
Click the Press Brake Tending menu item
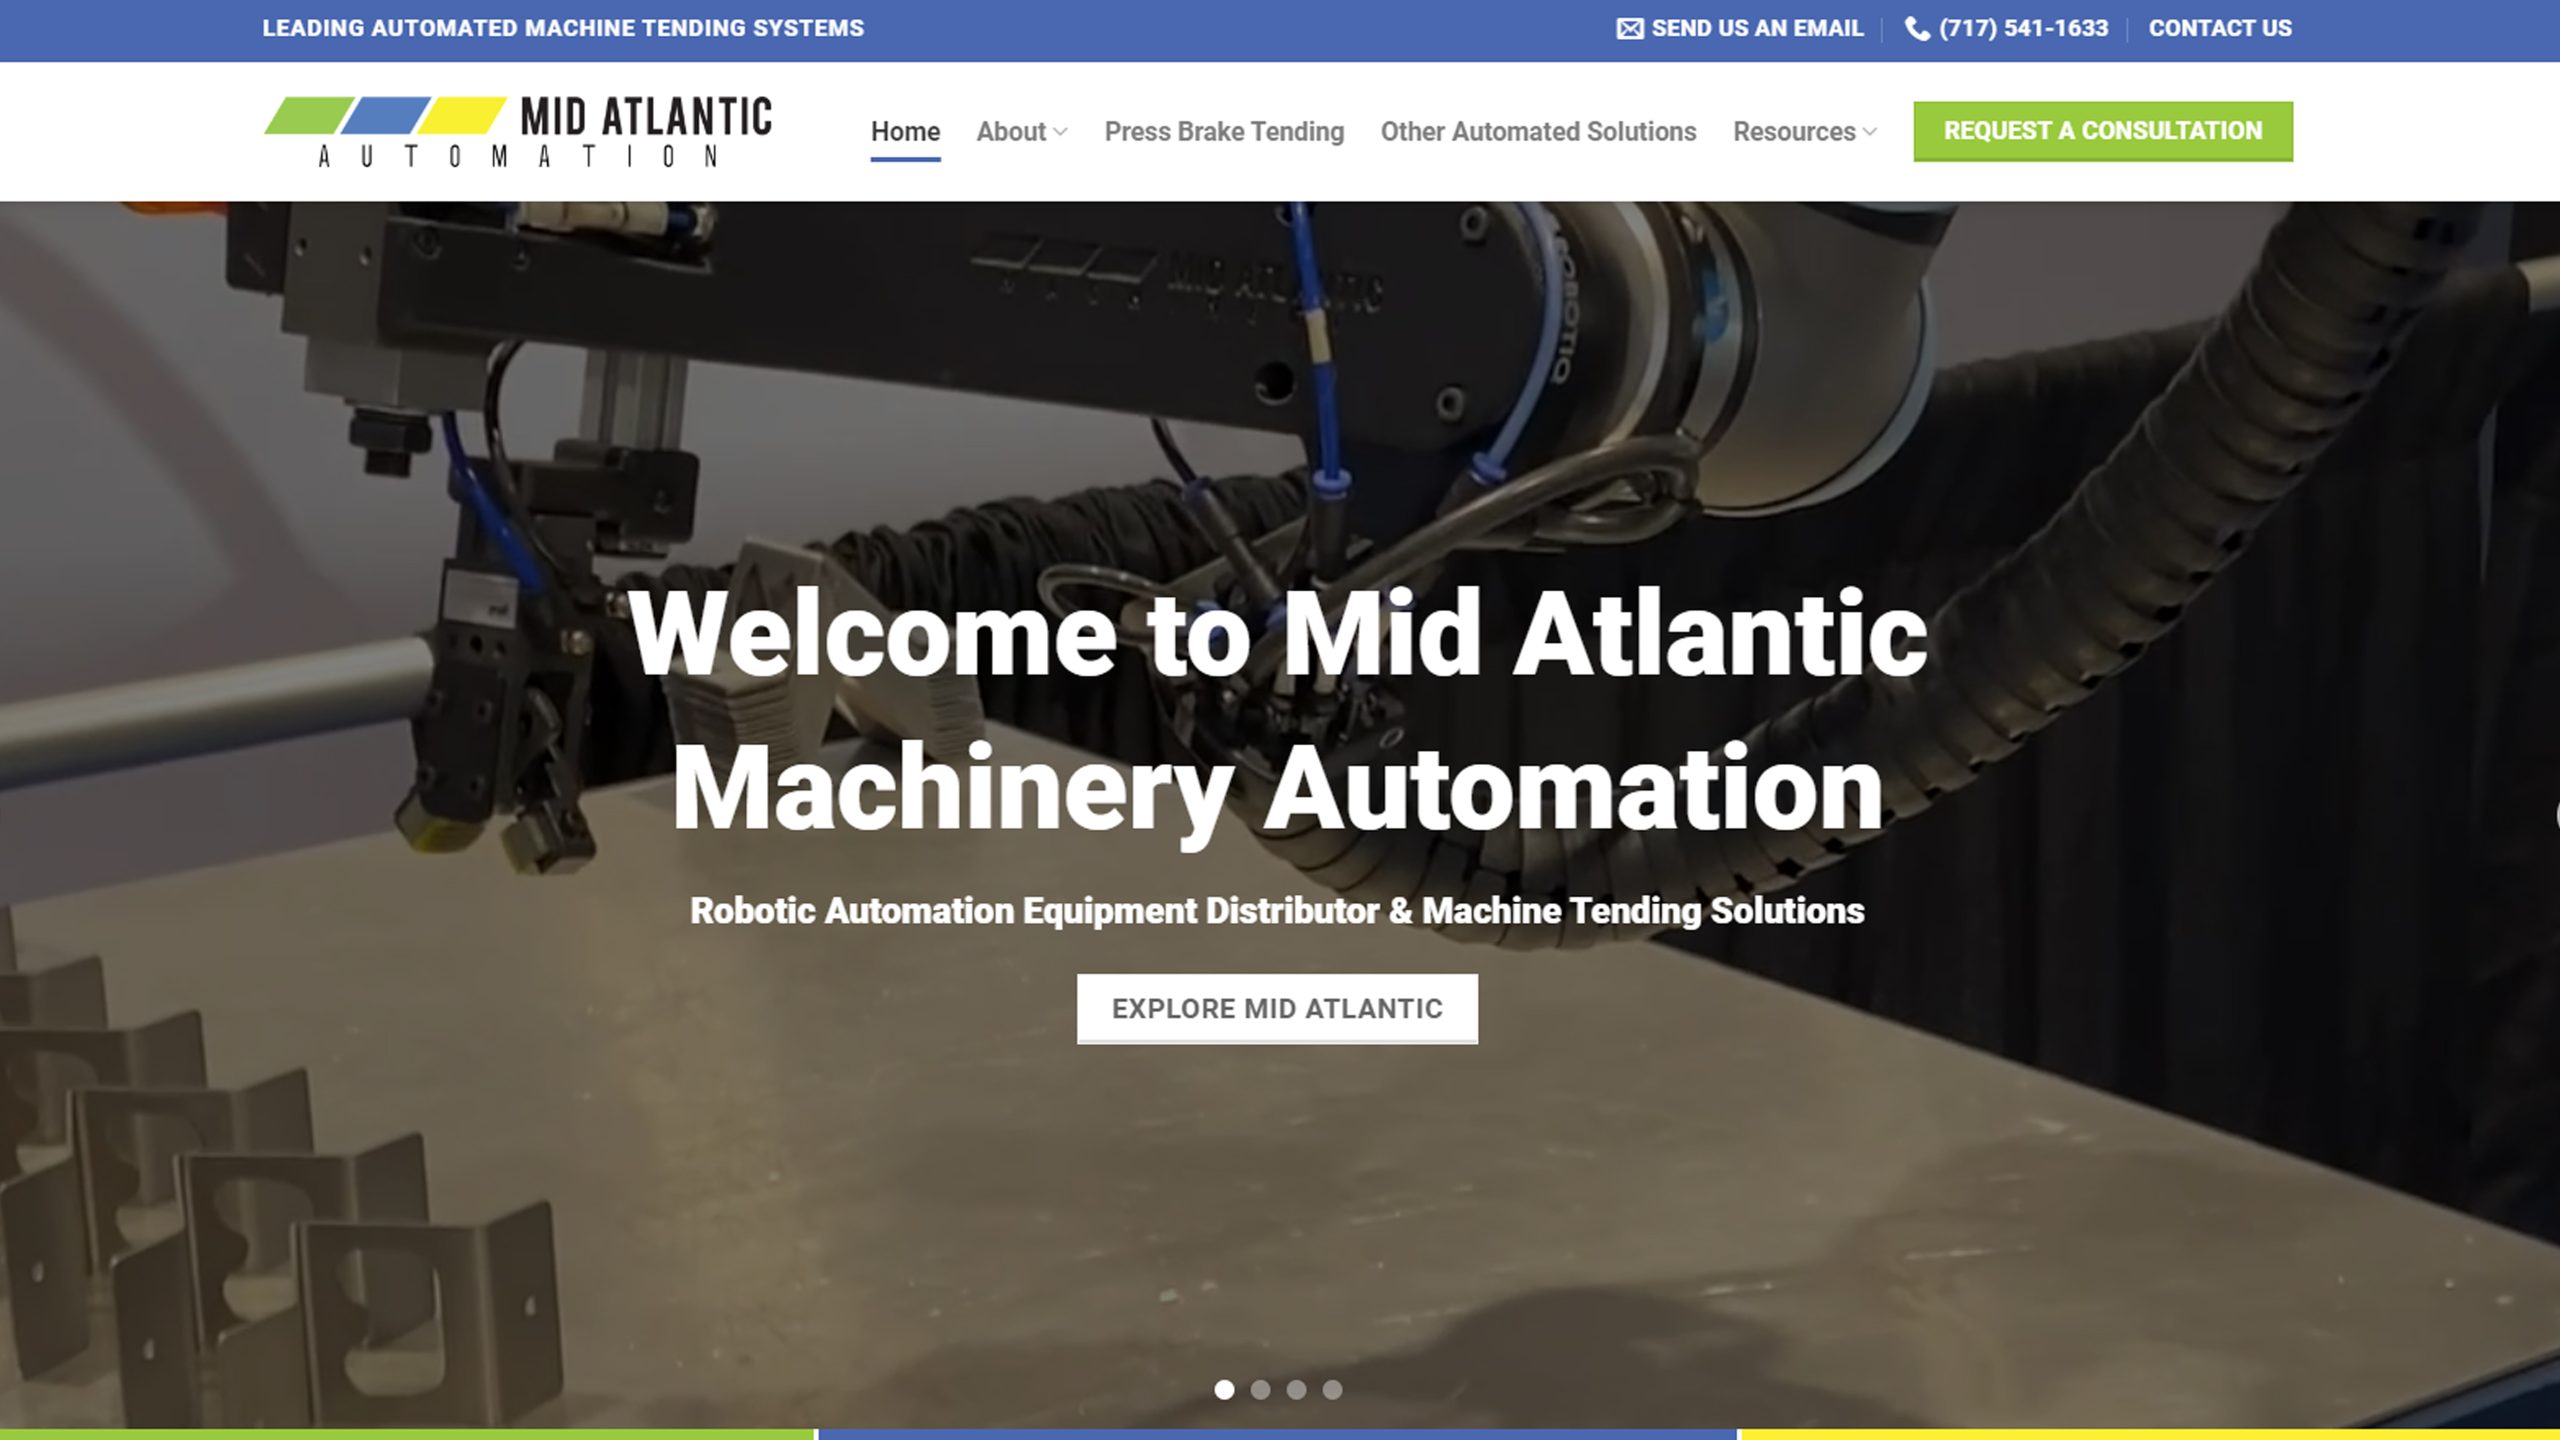[x=1224, y=130]
